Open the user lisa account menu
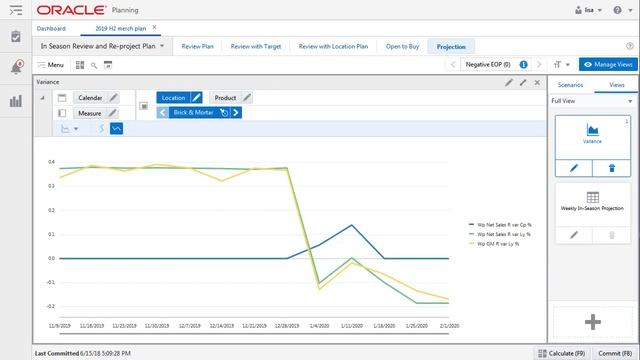The height and width of the screenshot is (360, 640). tap(588, 10)
